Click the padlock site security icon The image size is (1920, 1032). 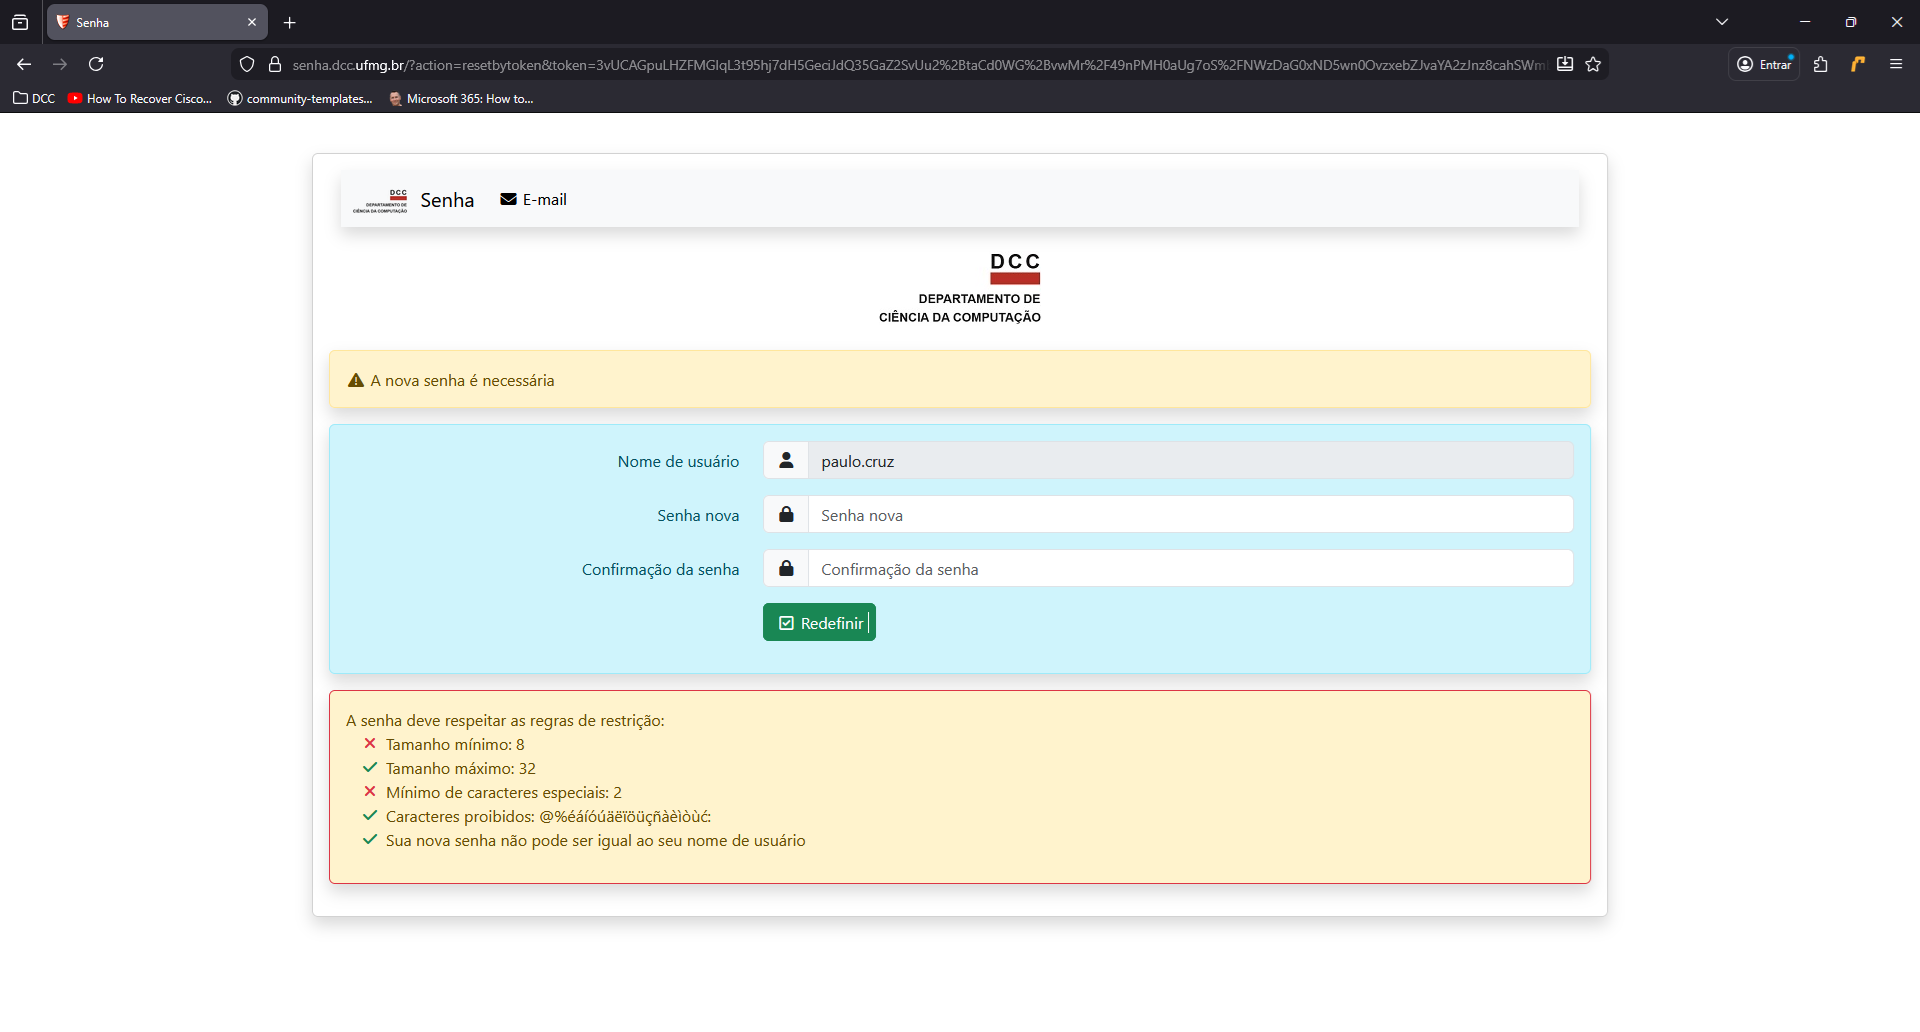275,64
